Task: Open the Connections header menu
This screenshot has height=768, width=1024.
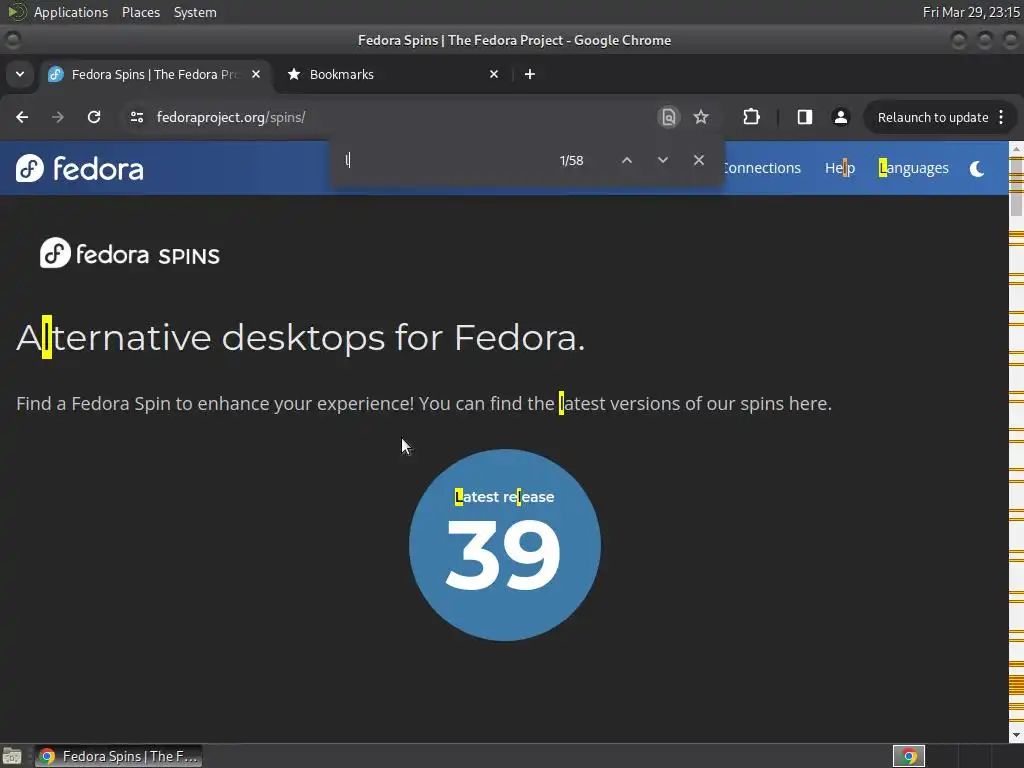Action: 762,168
